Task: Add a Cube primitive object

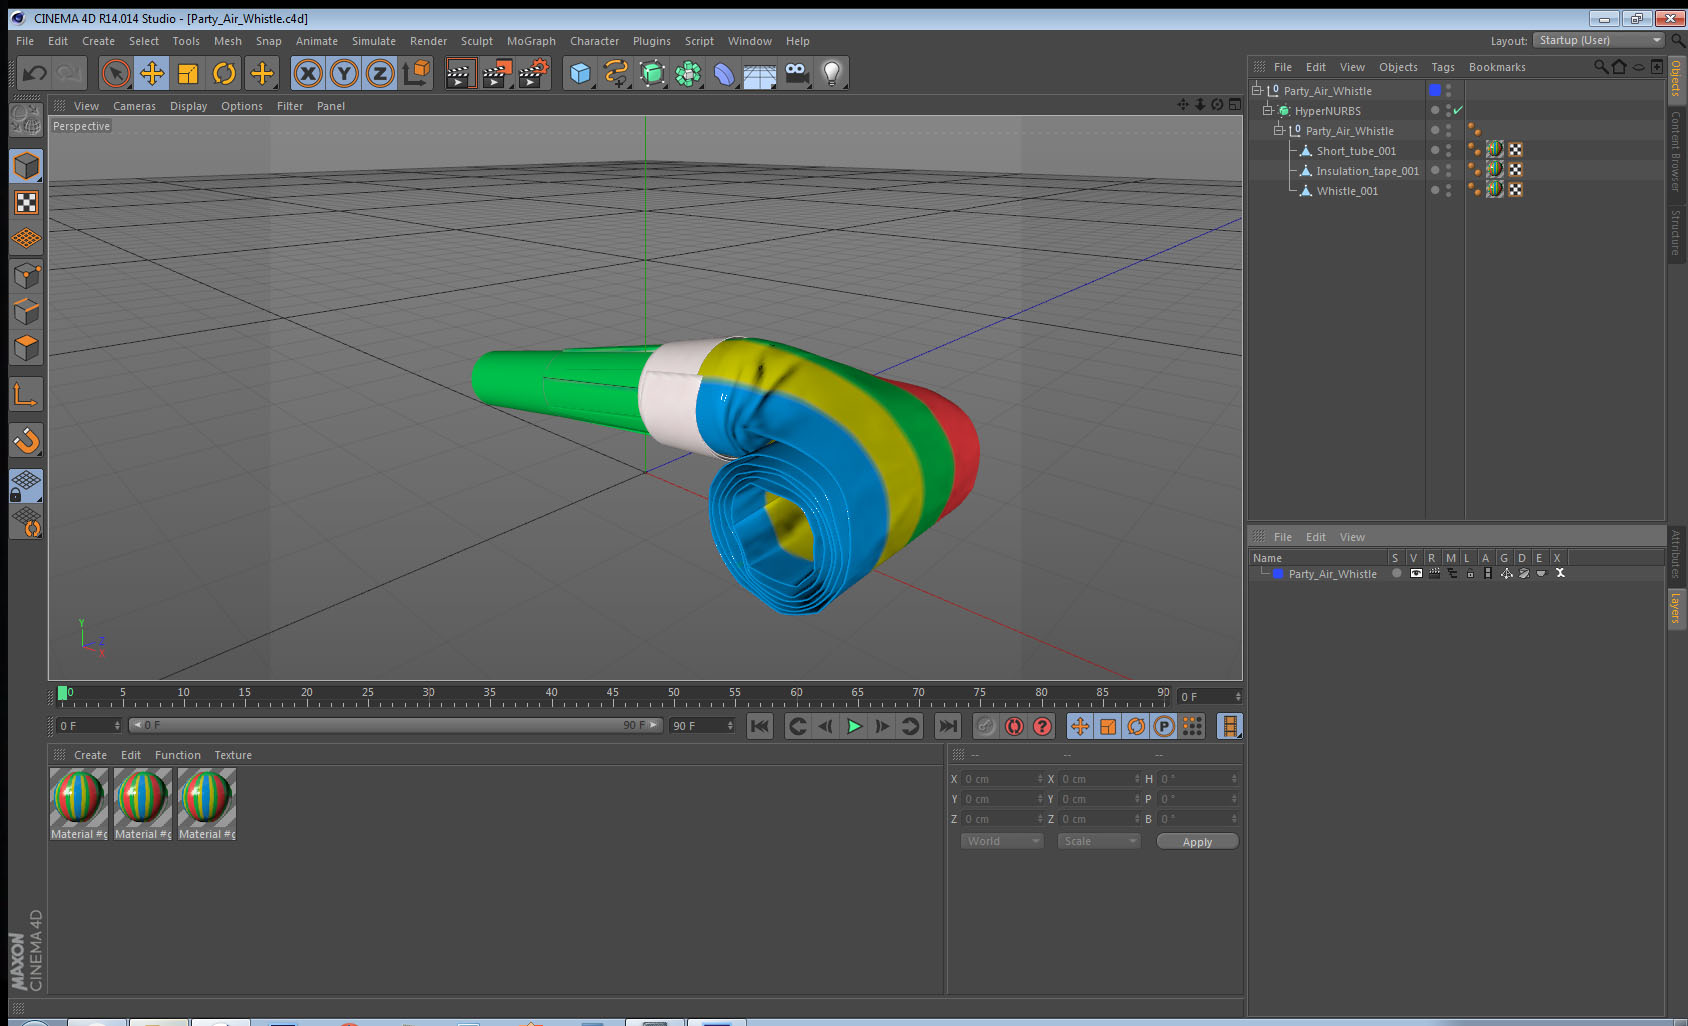Action: 580,73
